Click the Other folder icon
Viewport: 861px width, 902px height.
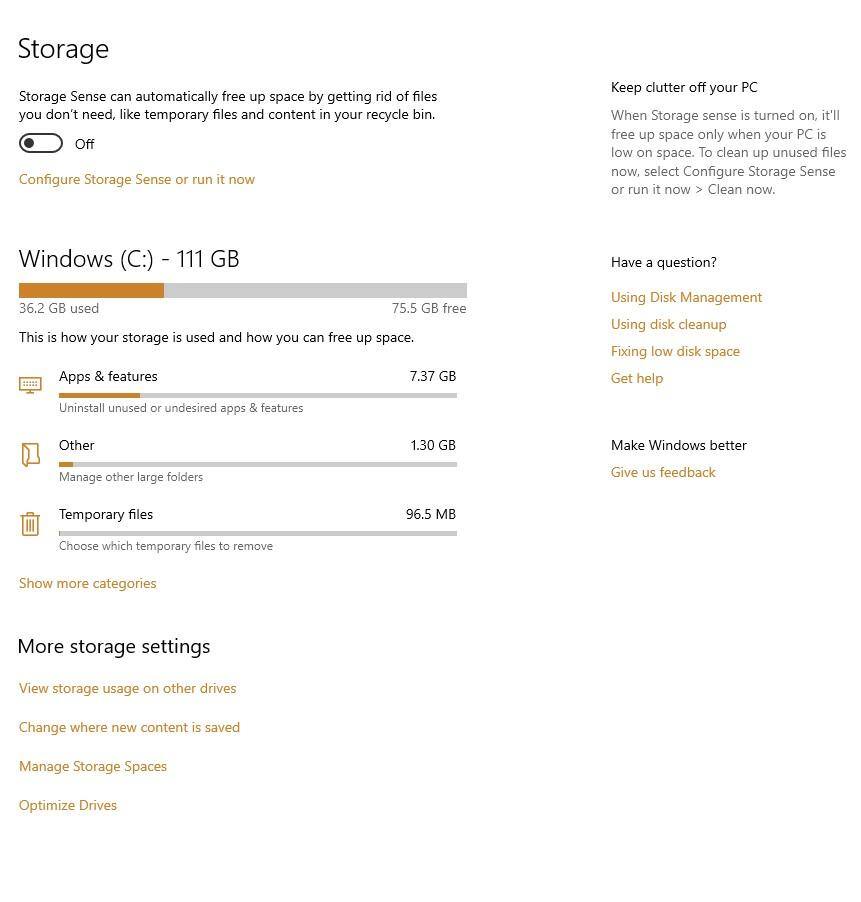(x=30, y=454)
